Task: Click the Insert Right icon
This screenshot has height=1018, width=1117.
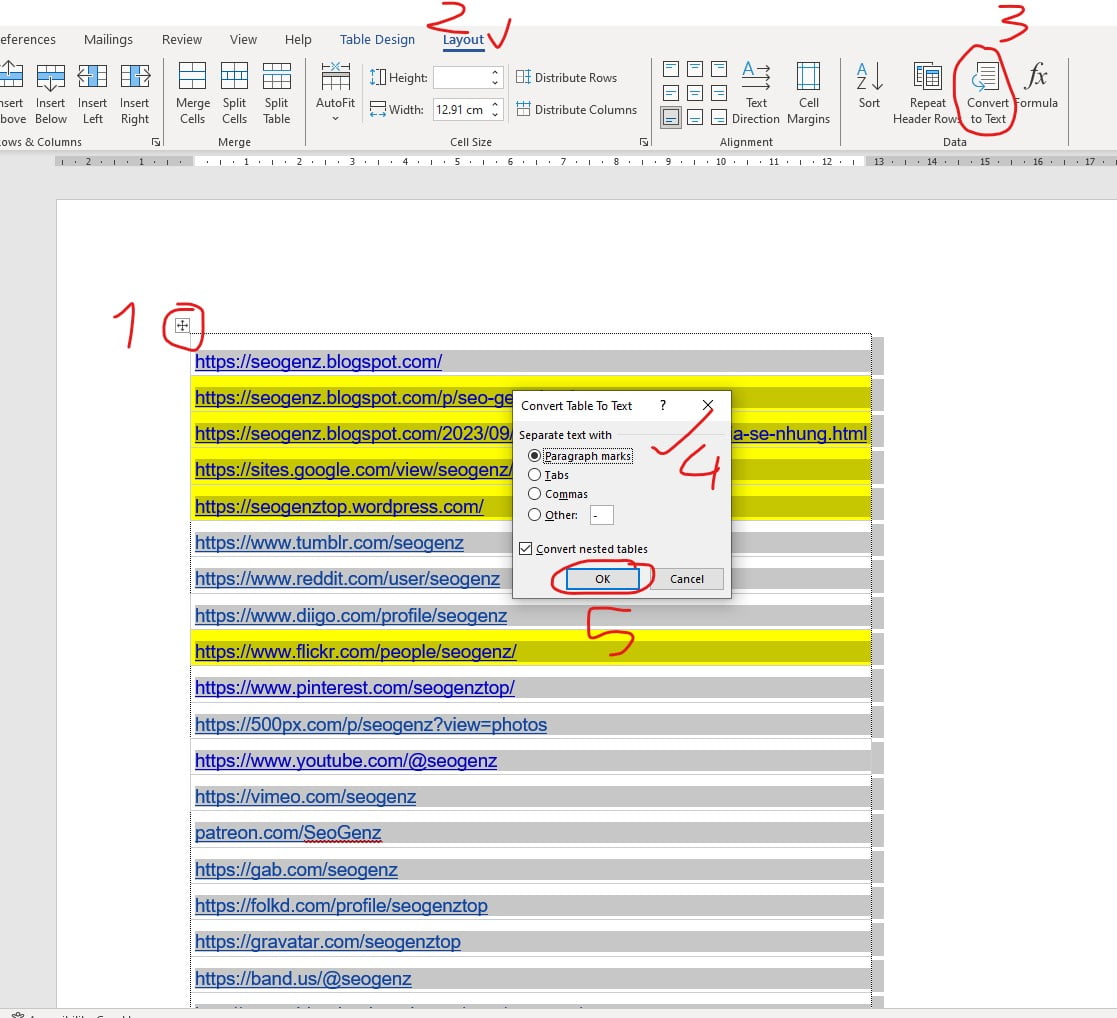Action: (x=135, y=93)
